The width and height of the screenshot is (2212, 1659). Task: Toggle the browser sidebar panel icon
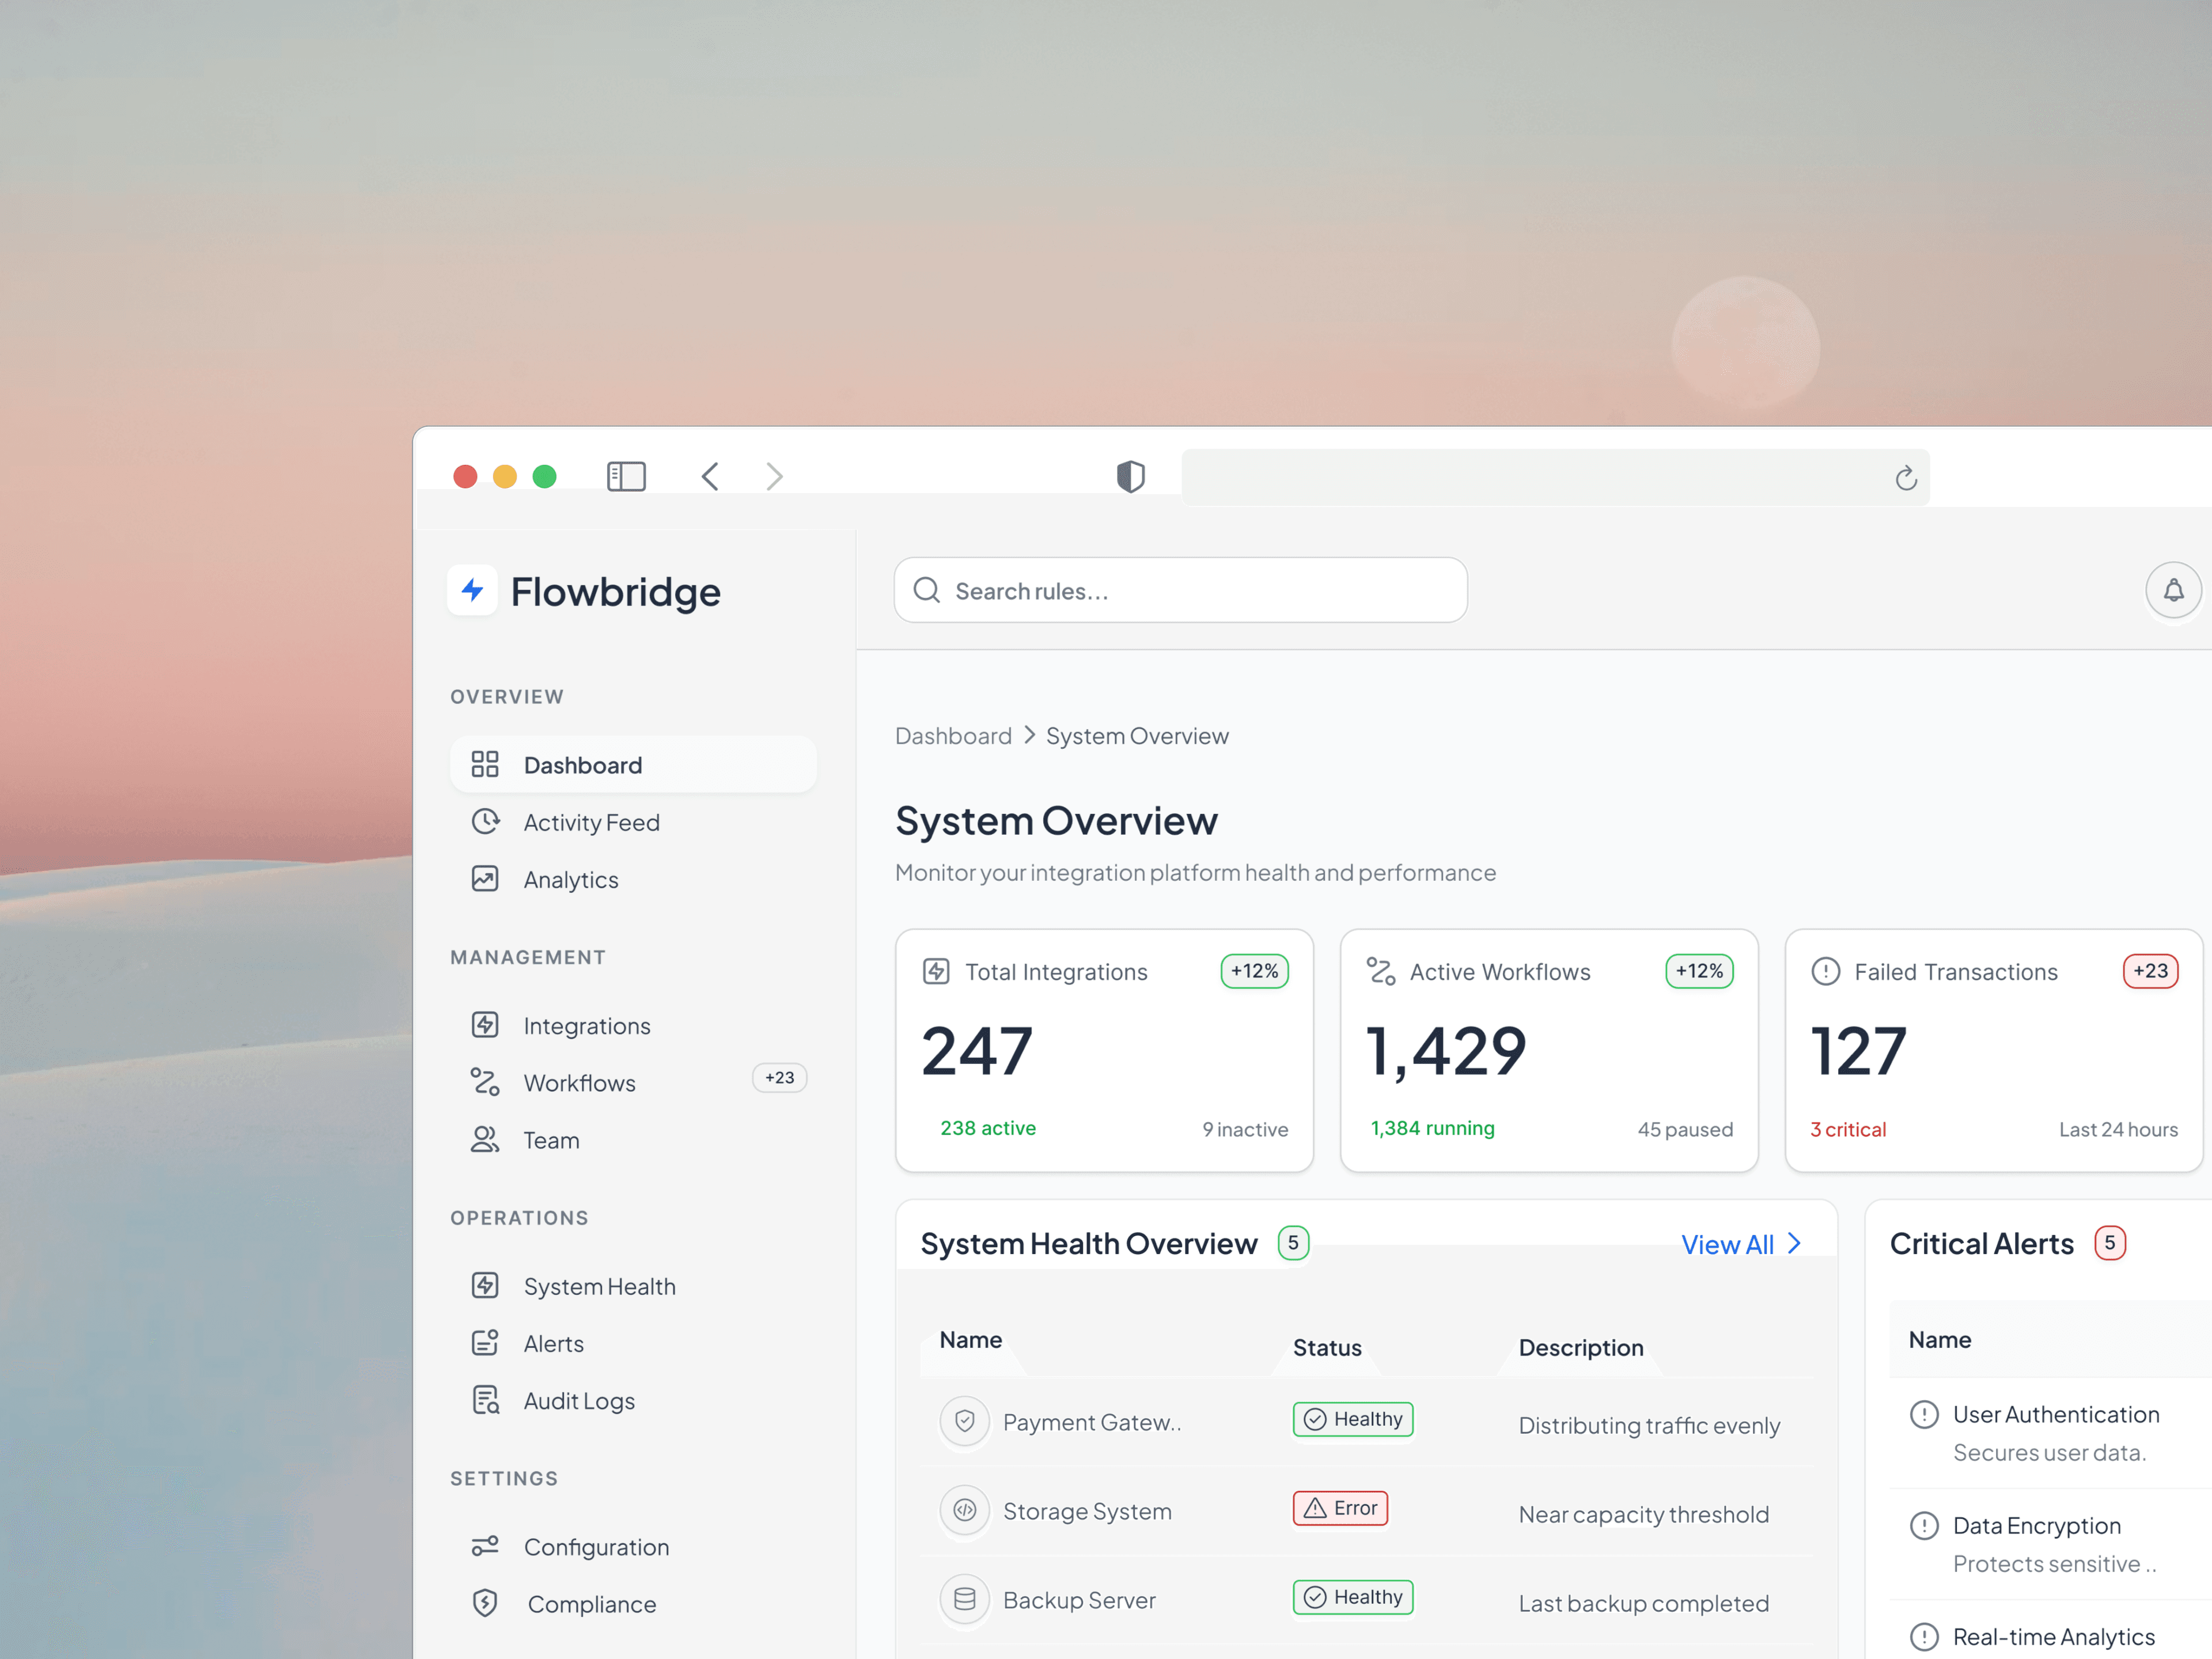click(626, 476)
